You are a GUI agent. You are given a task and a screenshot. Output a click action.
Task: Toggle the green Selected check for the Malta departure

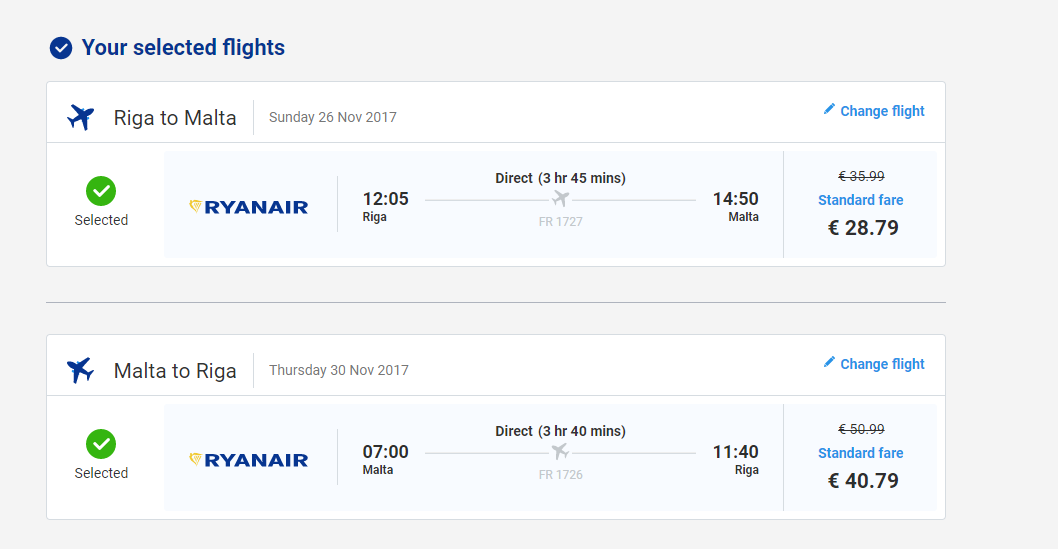(x=101, y=444)
